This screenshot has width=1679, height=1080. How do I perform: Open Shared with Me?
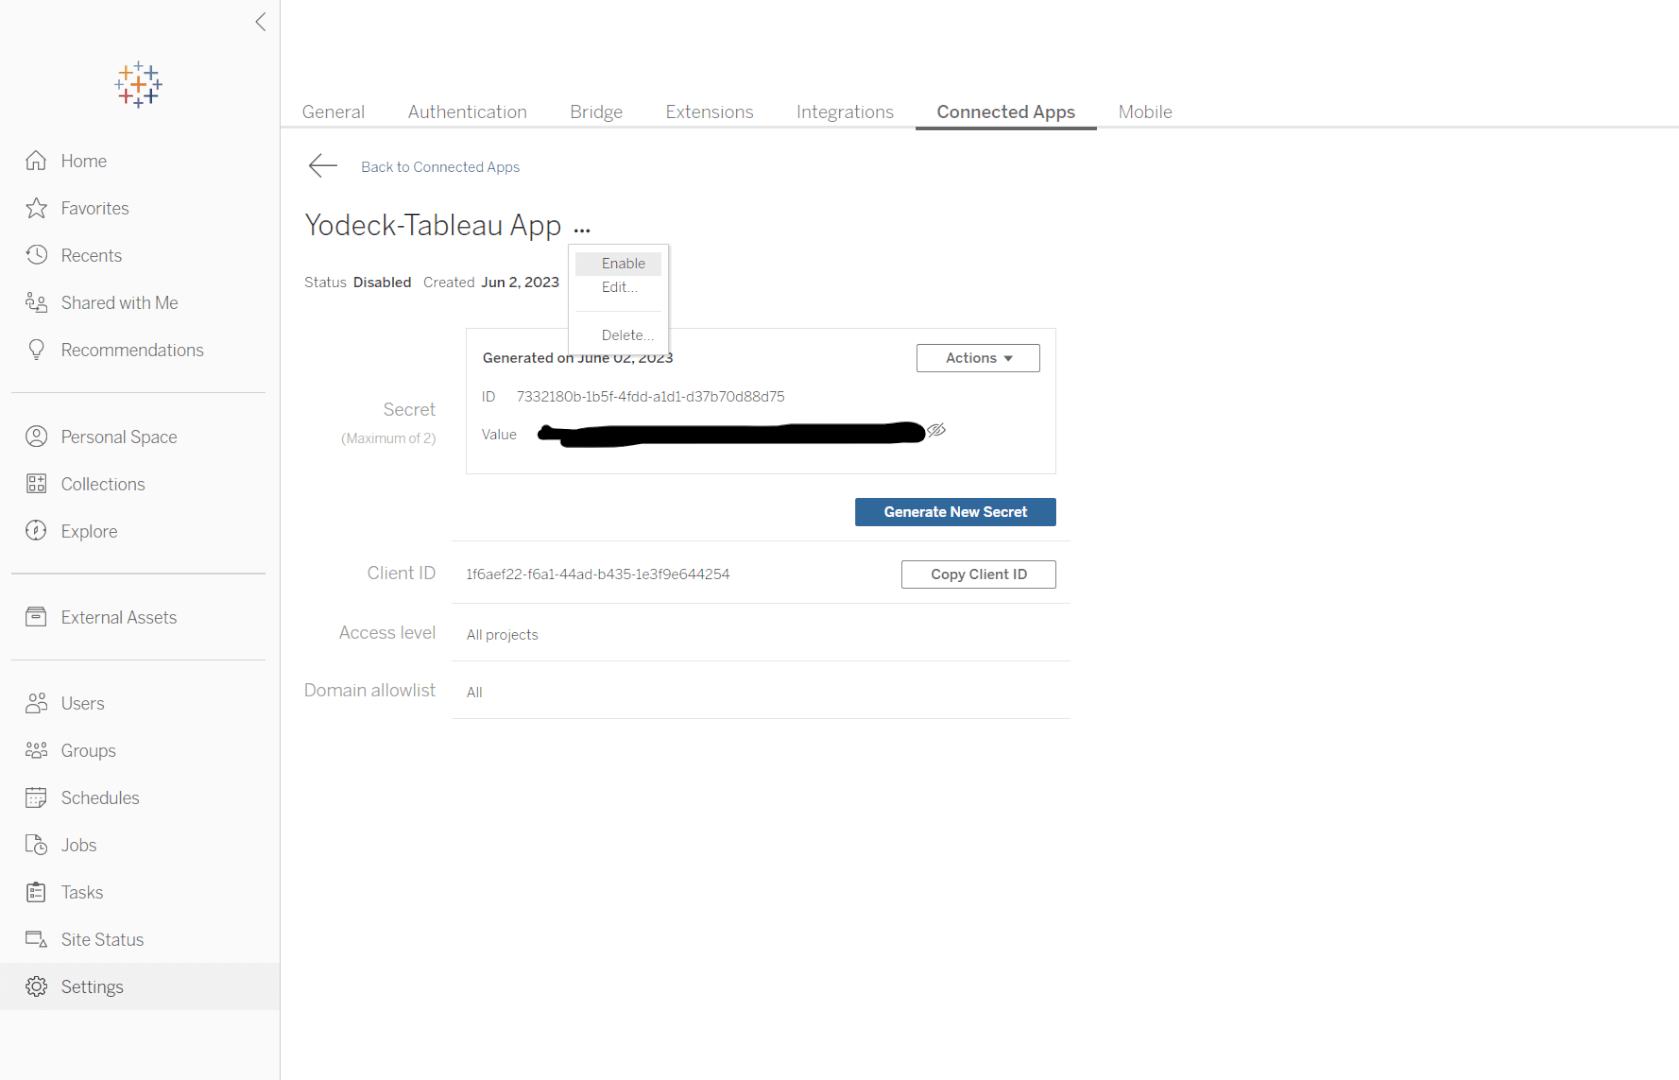119,302
